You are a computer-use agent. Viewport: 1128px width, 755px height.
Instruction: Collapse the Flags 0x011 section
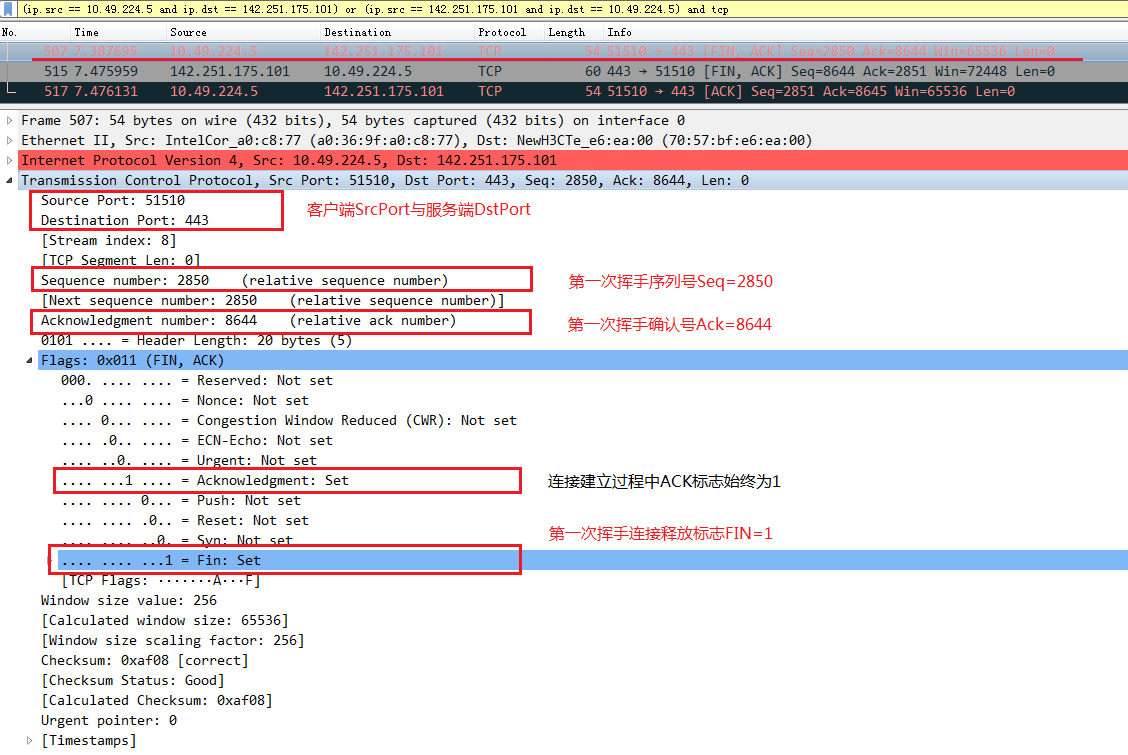30,360
